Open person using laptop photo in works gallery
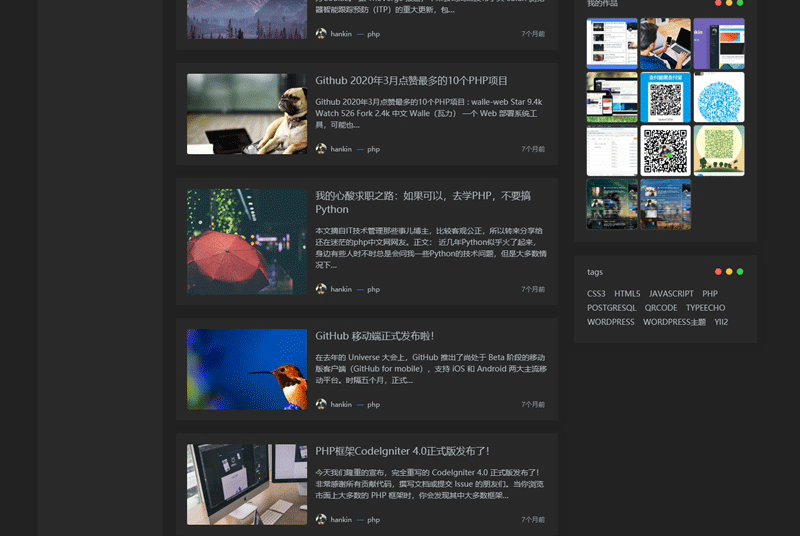This screenshot has height=536, width=800. tap(665, 43)
